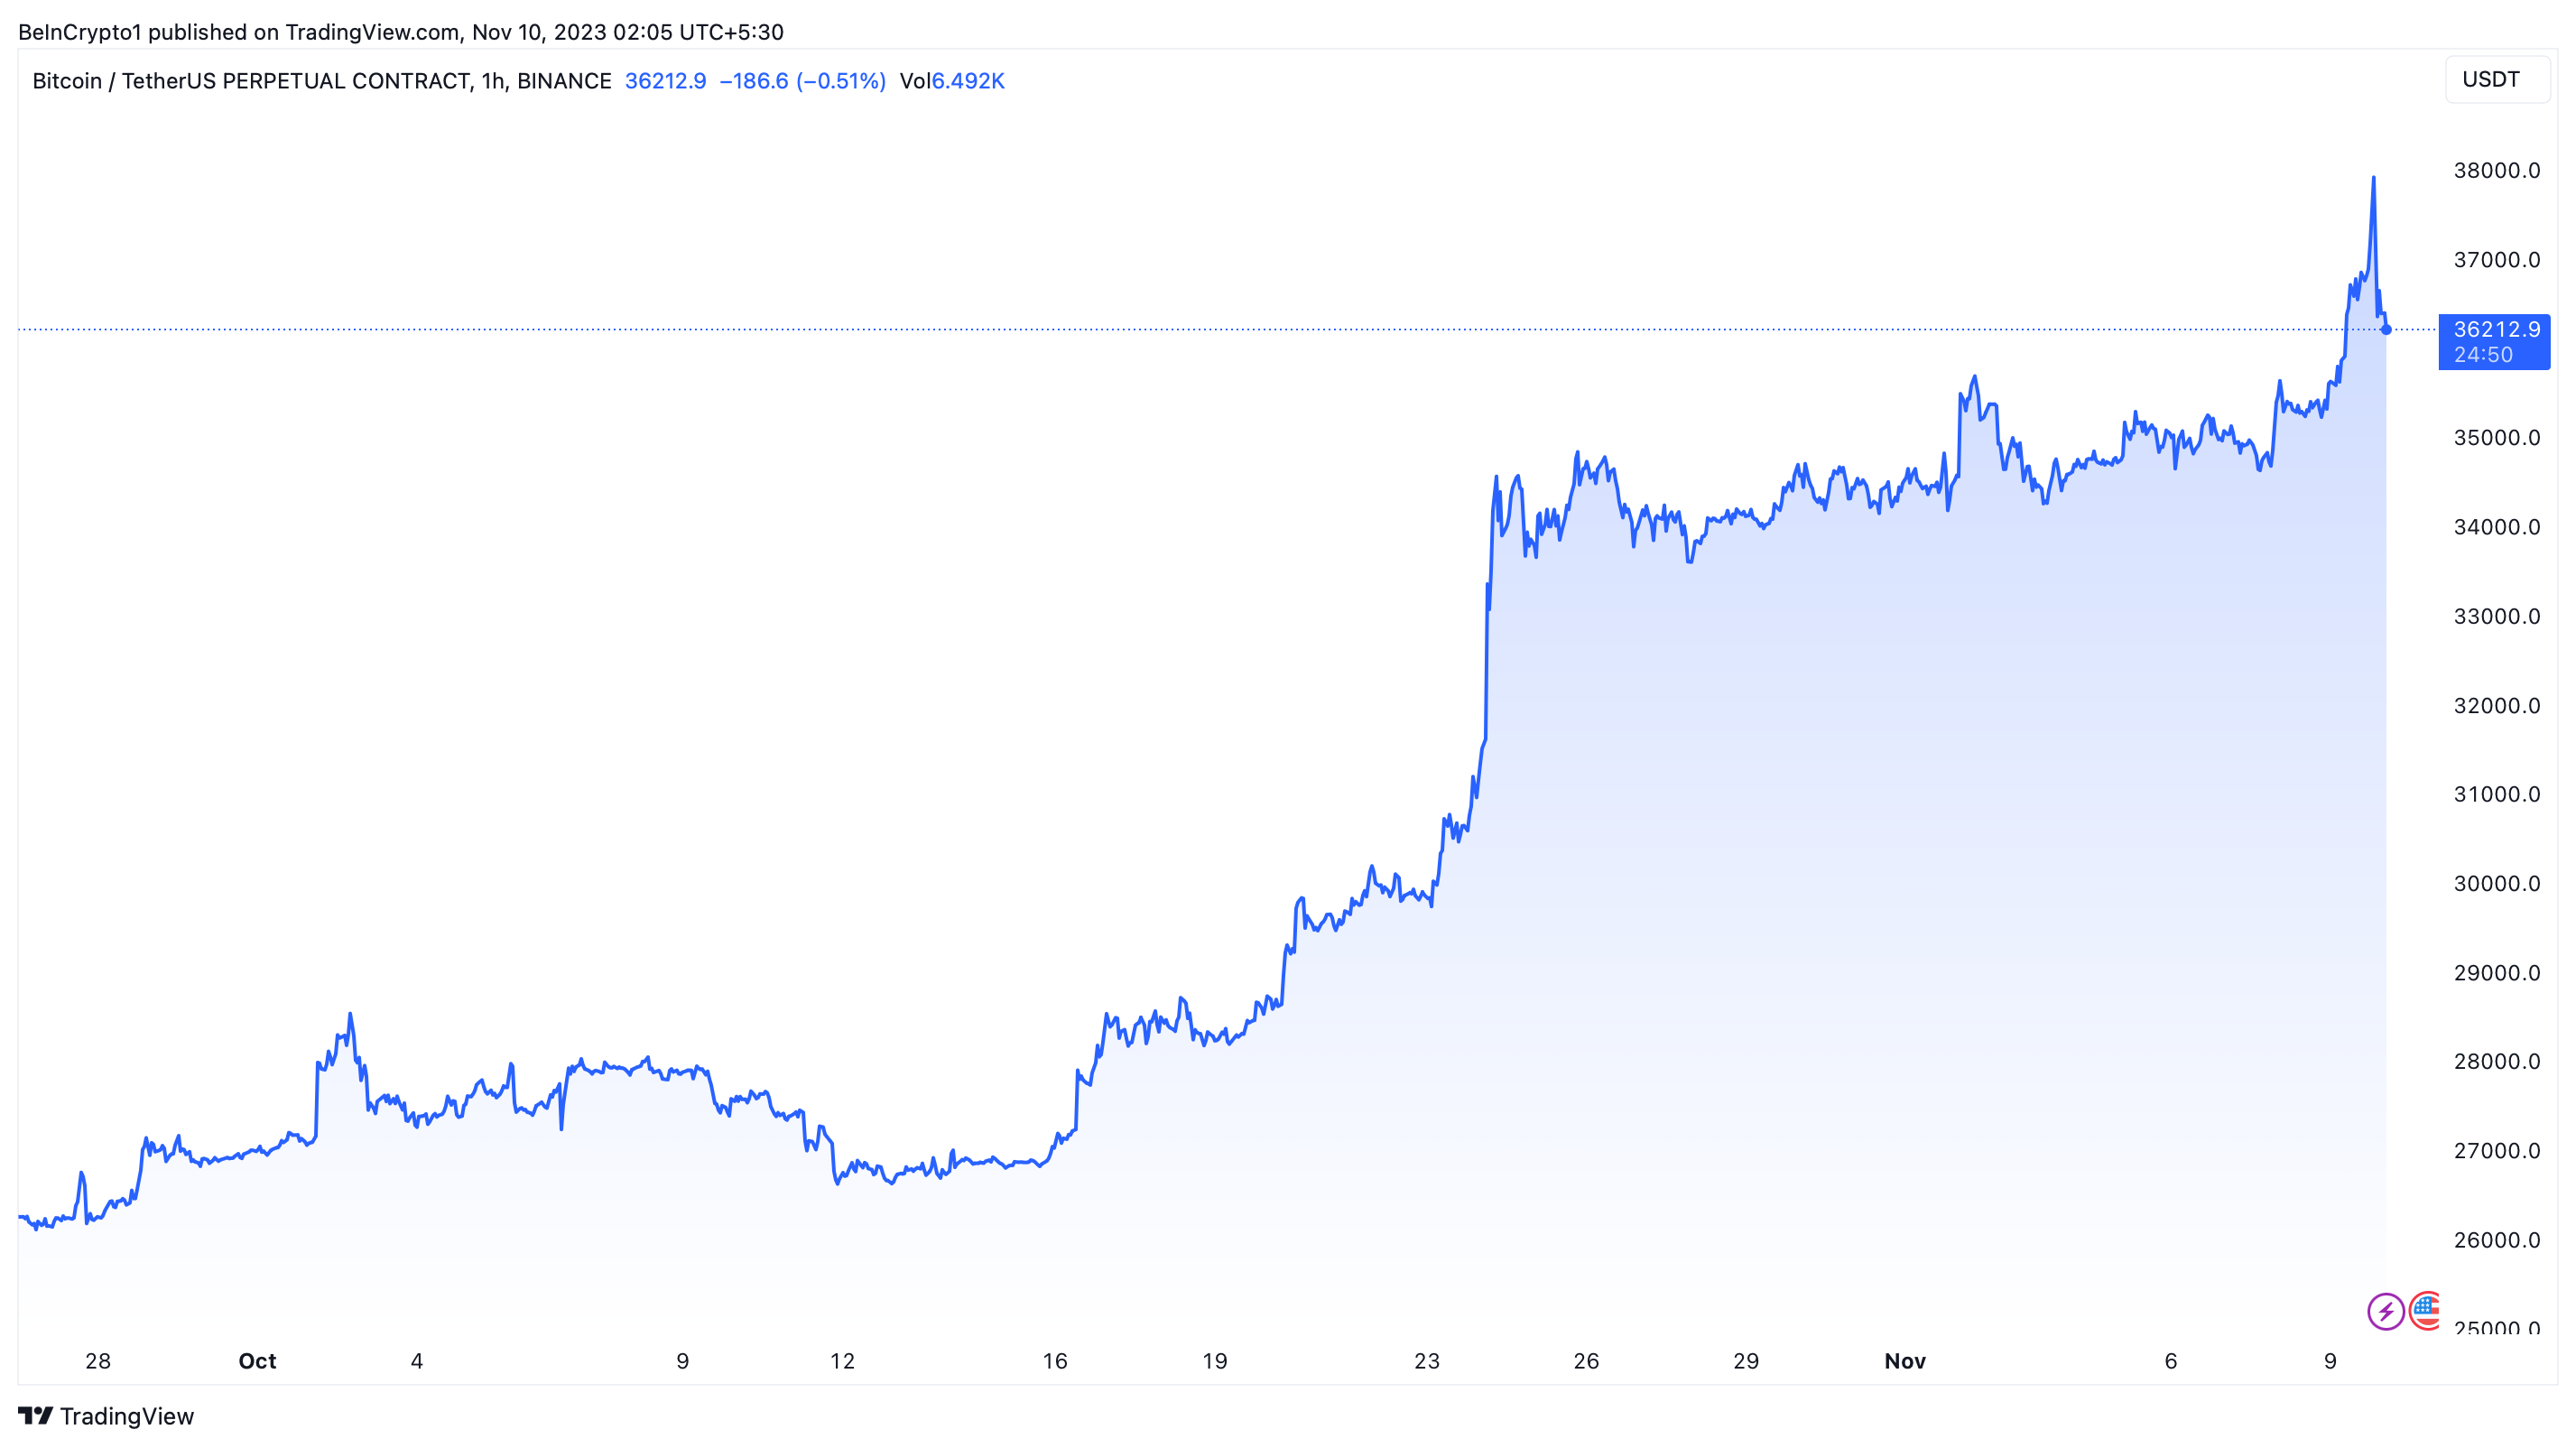Click the Vol 6.492K volume readout
Screen dimensions: 2576x1448
[951, 81]
